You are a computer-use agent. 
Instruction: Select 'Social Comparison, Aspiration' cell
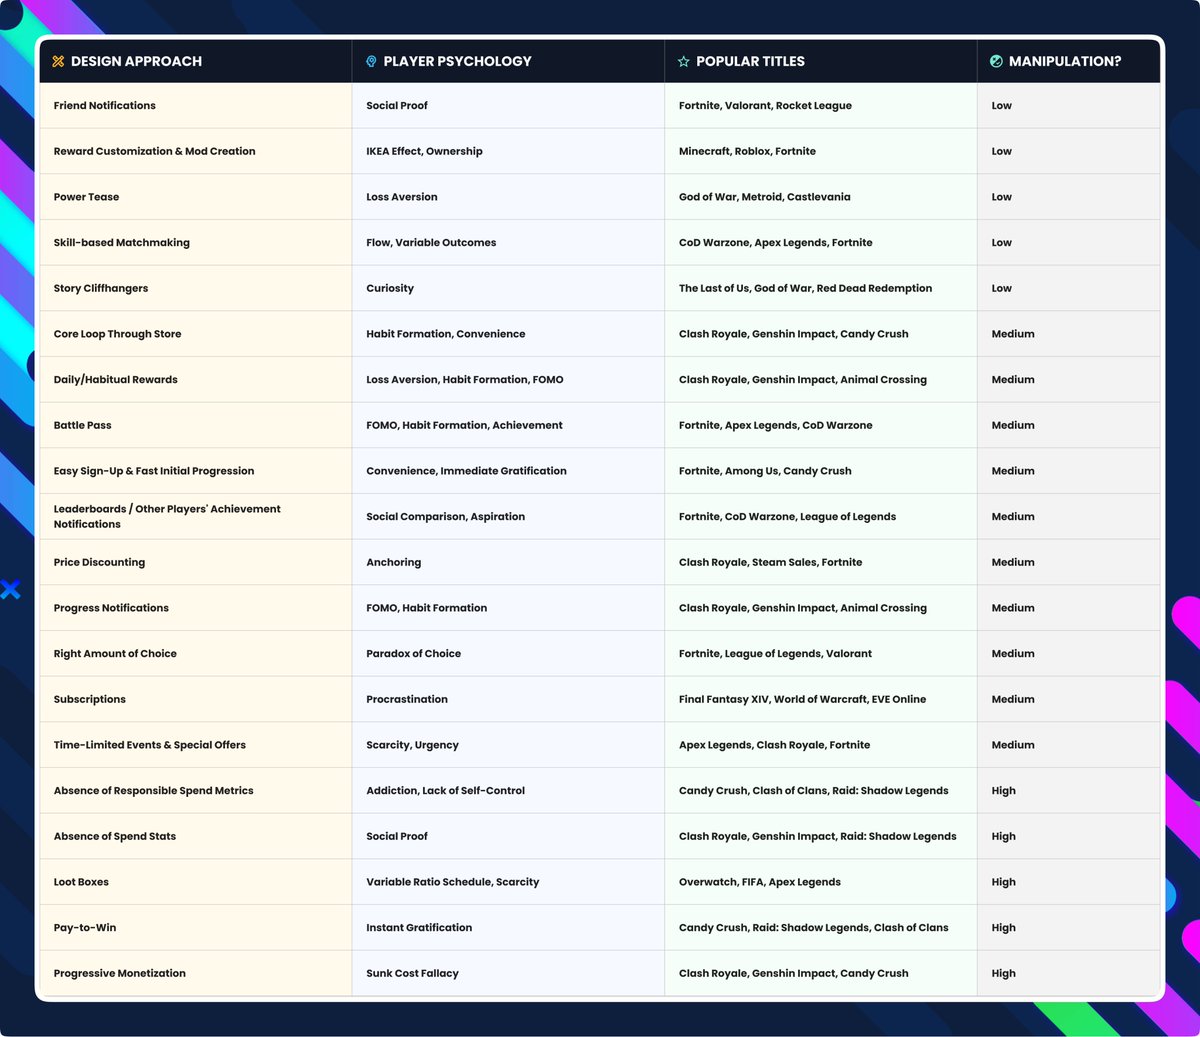508,516
